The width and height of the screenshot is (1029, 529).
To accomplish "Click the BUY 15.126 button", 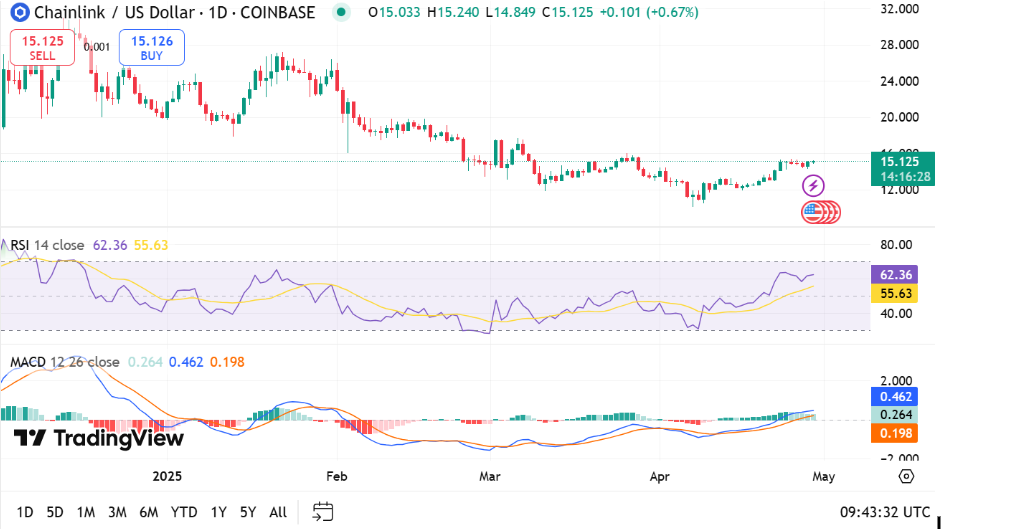I will [x=152, y=48].
